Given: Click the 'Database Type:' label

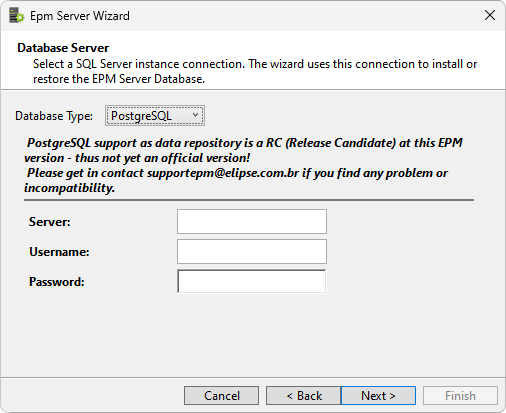Looking at the screenshot, I should pyautogui.click(x=54, y=116).
